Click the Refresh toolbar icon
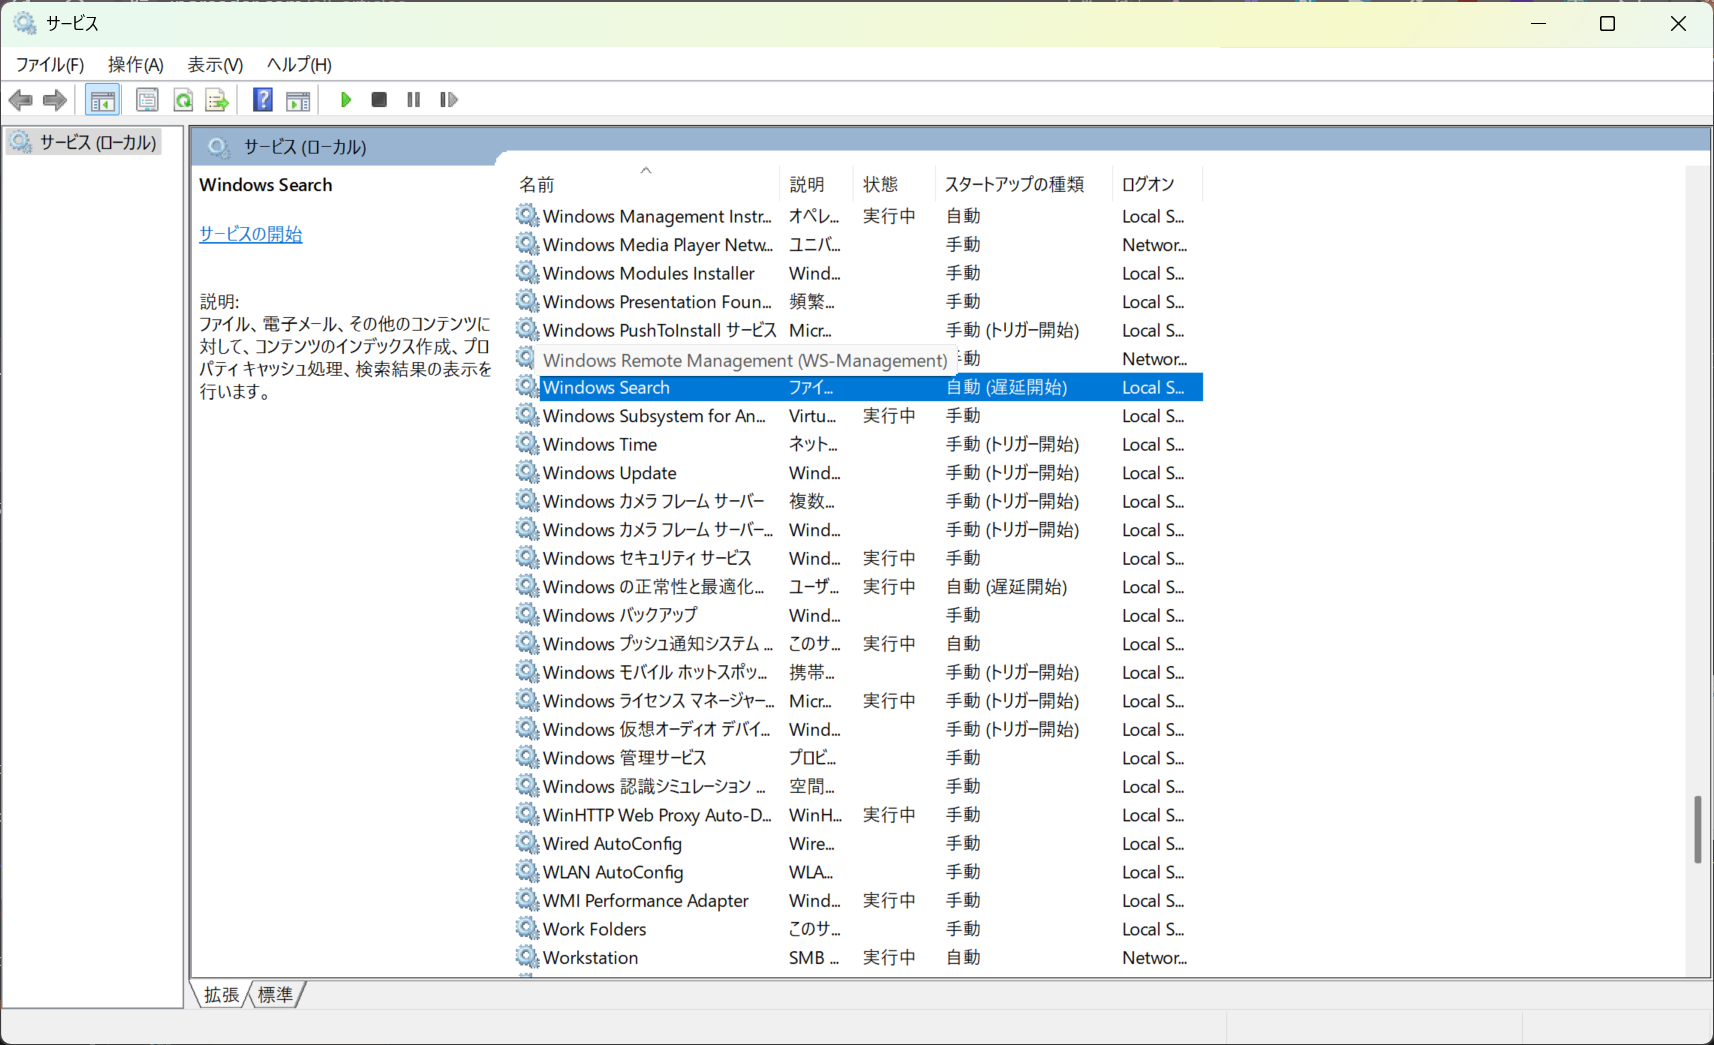The width and height of the screenshot is (1714, 1045). pyautogui.click(x=183, y=100)
